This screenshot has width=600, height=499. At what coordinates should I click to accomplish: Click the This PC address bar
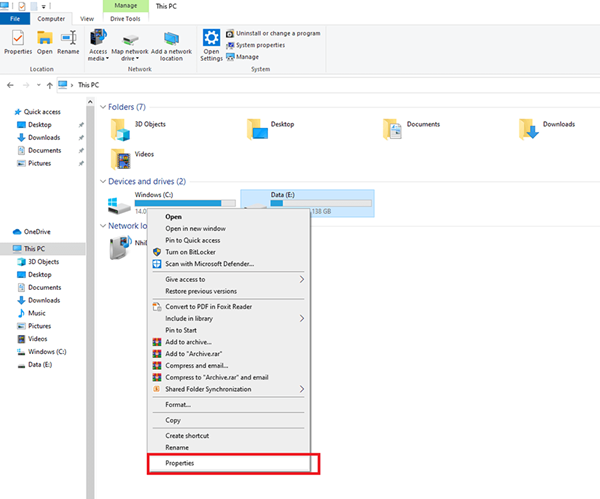300,85
